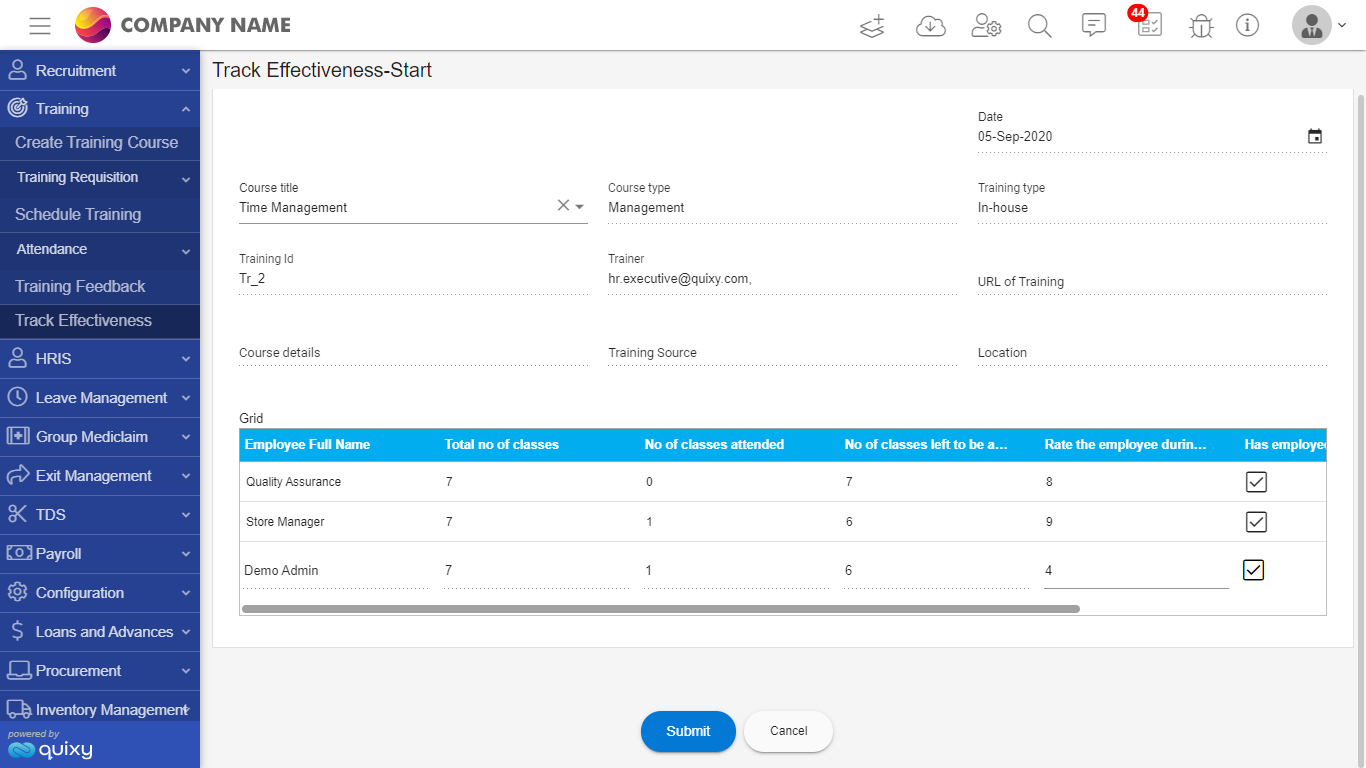
Task: Click the Inventory Management truck icon
Action: 18,709
